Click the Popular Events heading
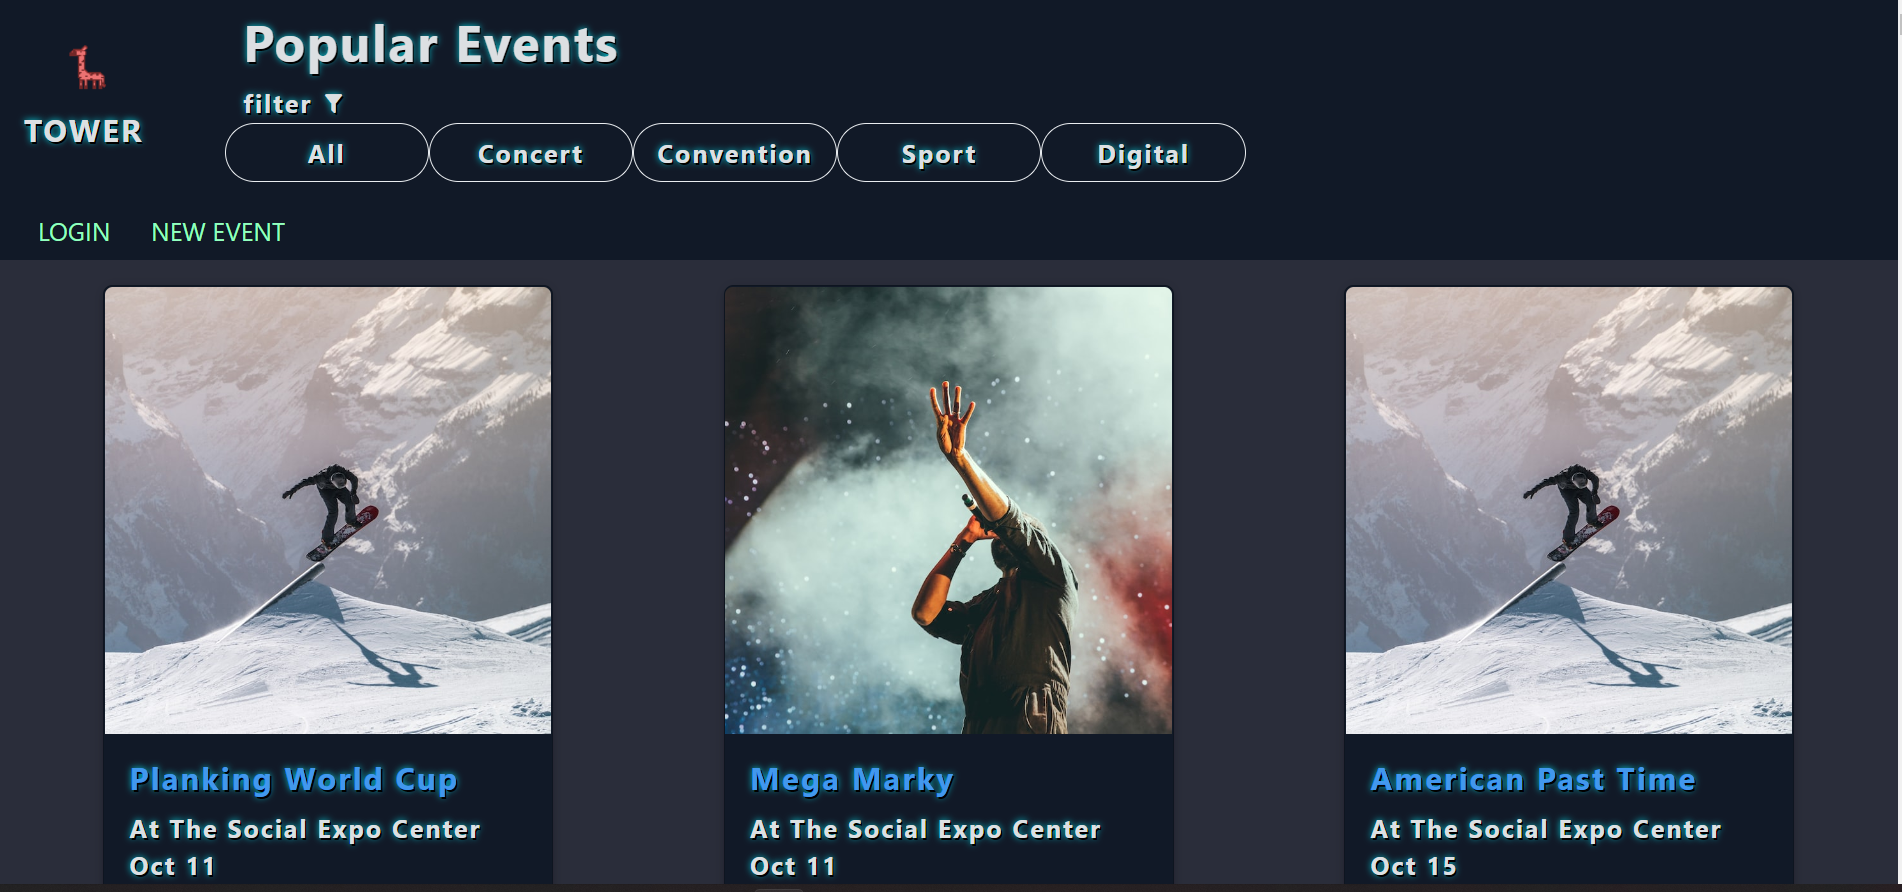Image resolution: width=1902 pixels, height=892 pixels. coord(431,46)
